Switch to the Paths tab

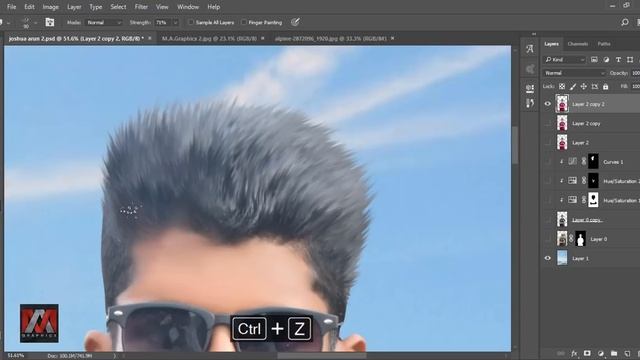pyautogui.click(x=604, y=44)
